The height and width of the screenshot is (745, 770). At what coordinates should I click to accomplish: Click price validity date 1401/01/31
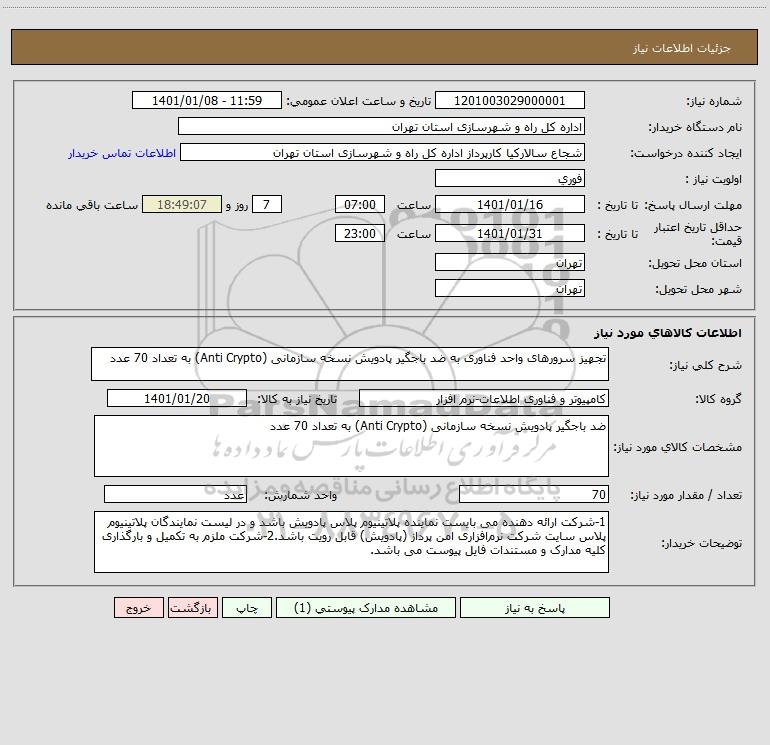pos(510,233)
